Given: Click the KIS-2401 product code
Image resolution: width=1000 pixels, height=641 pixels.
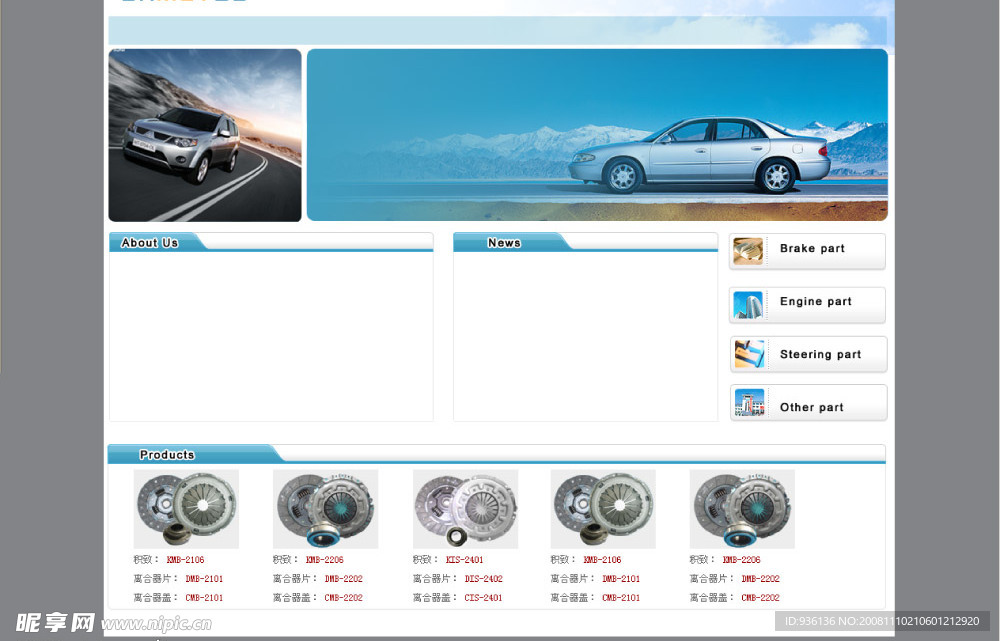Looking at the screenshot, I should [464, 560].
